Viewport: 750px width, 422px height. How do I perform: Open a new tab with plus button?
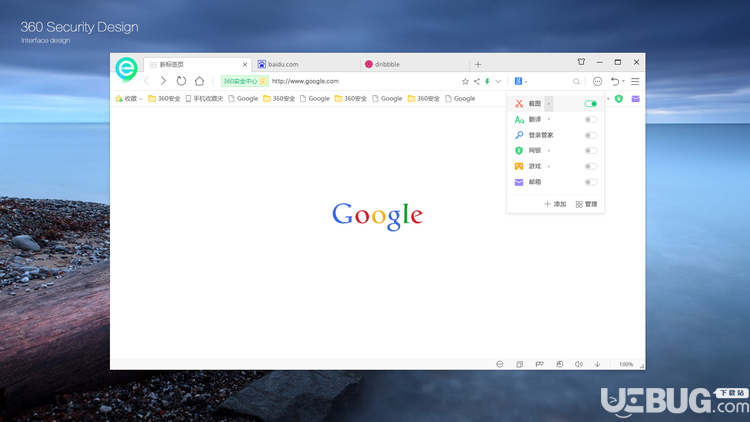(478, 64)
